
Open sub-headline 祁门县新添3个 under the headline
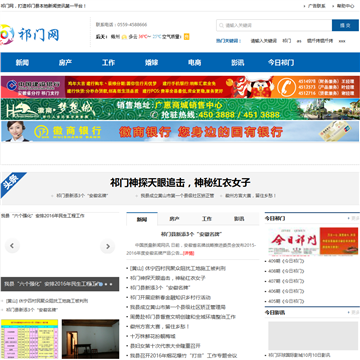point(82,196)
